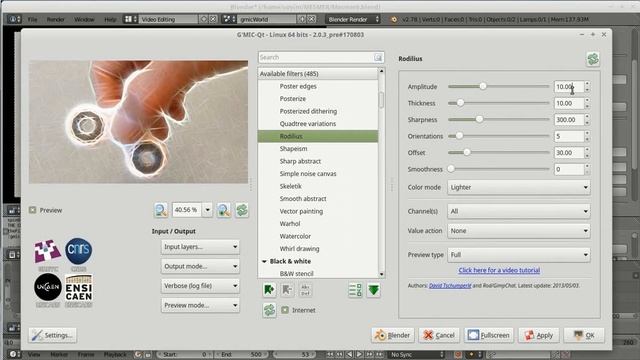
Task: Collapse the Black & white filter category
Action: point(264,261)
